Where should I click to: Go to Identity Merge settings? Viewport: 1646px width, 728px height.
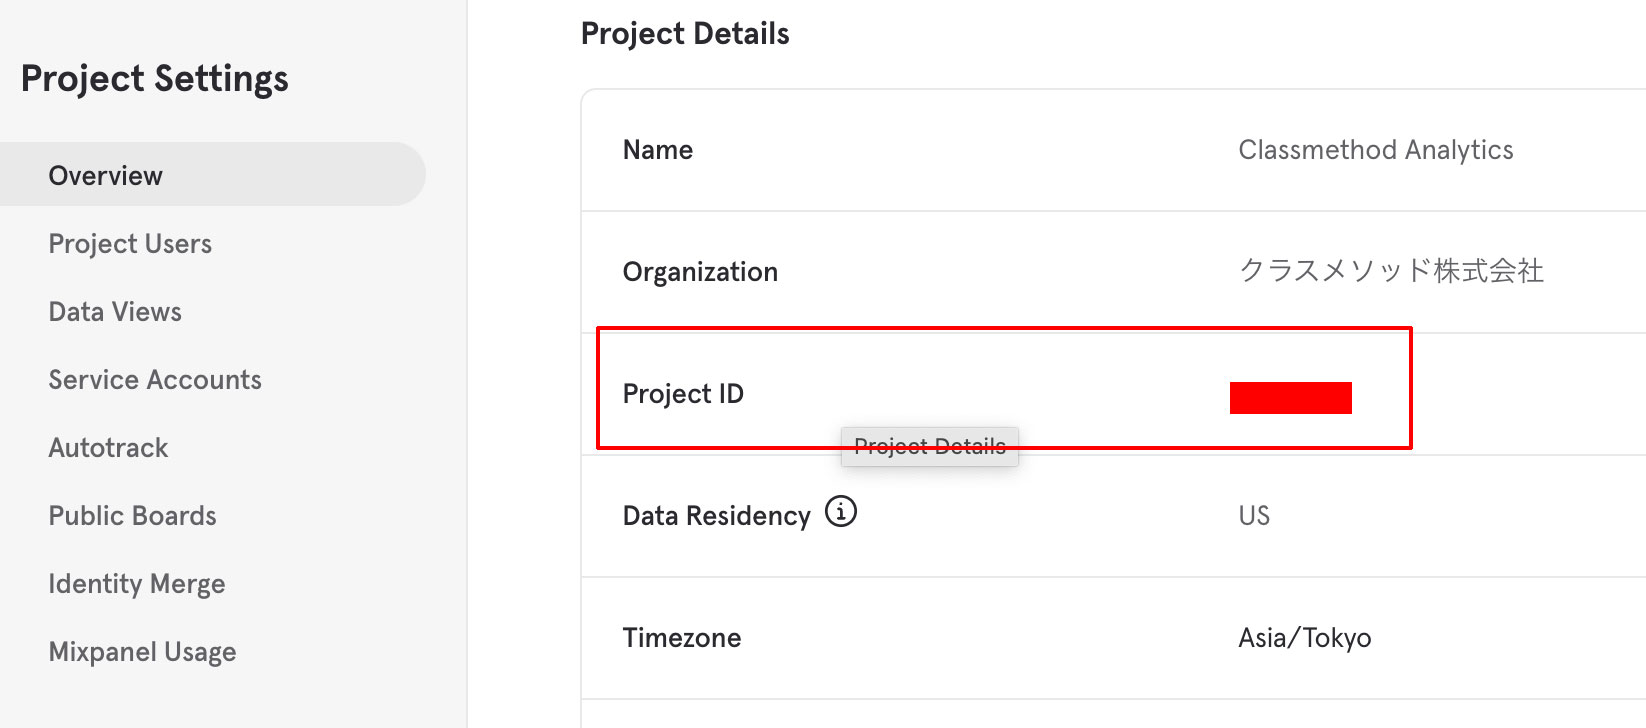coord(136,583)
